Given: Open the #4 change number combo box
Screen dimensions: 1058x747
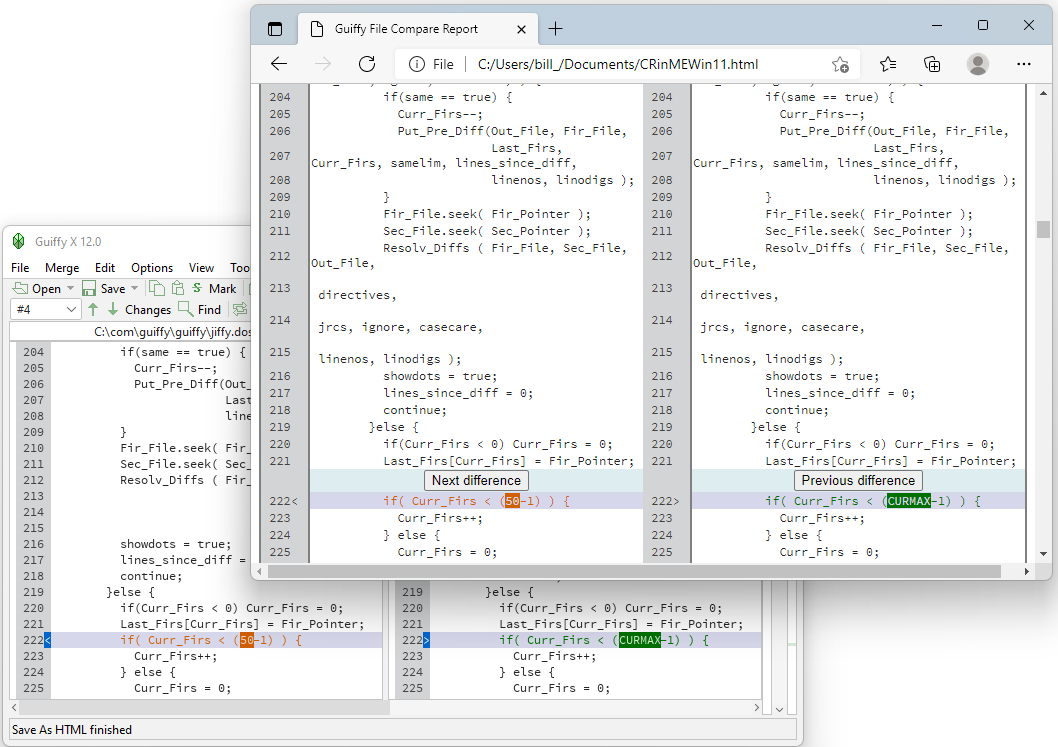Looking at the screenshot, I should tap(45, 310).
